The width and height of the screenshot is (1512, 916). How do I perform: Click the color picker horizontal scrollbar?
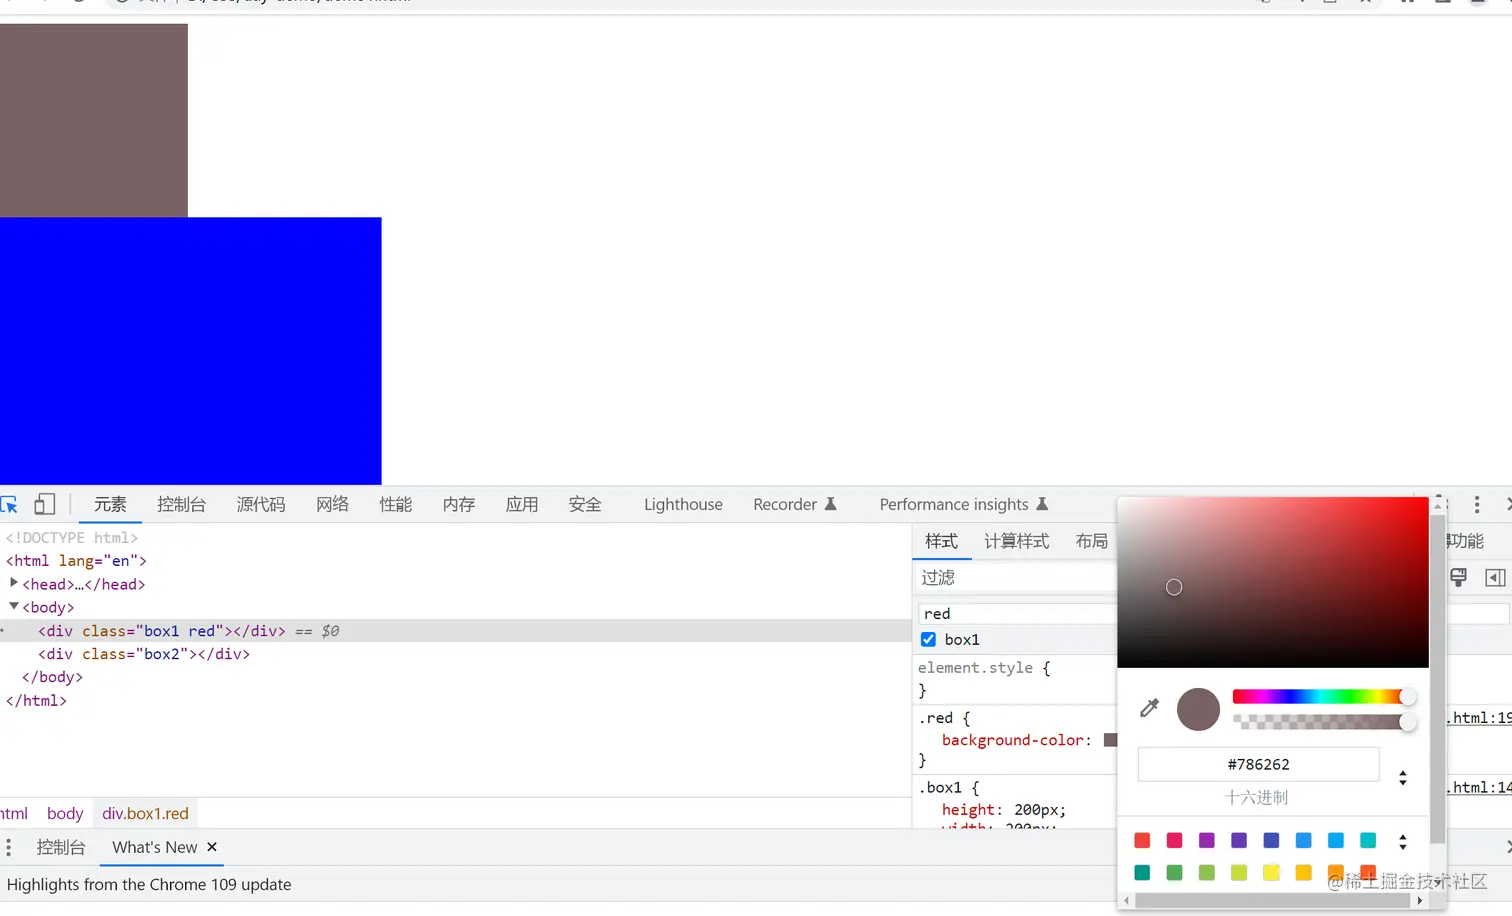[x=1273, y=901]
